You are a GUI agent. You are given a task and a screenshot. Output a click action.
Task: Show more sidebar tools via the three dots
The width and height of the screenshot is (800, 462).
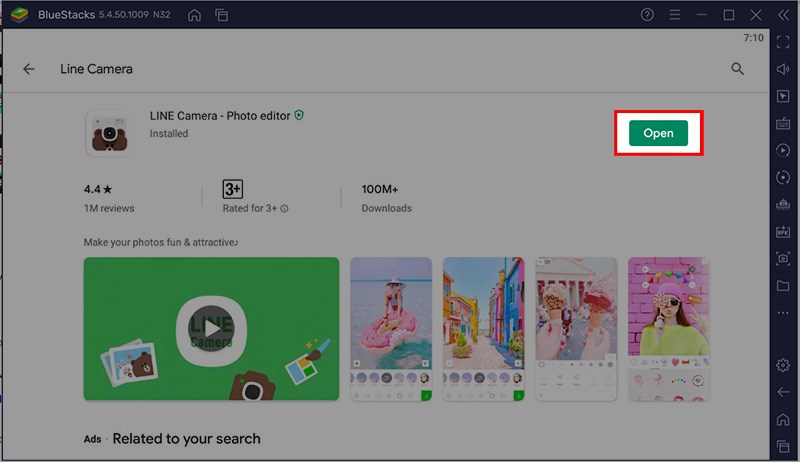(x=783, y=313)
